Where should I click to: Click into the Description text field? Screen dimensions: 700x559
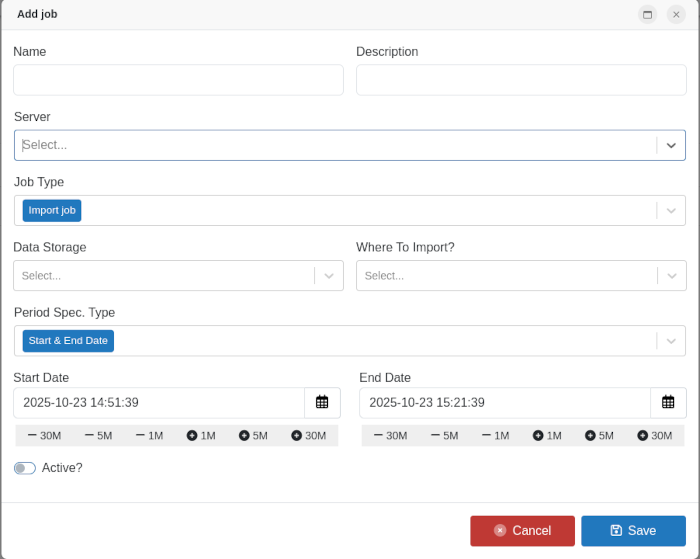pyautogui.click(x=521, y=80)
